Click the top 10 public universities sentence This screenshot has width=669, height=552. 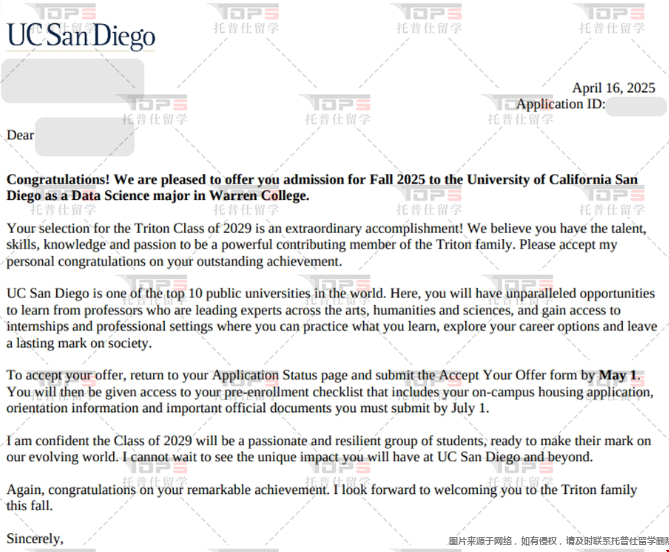(198, 293)
